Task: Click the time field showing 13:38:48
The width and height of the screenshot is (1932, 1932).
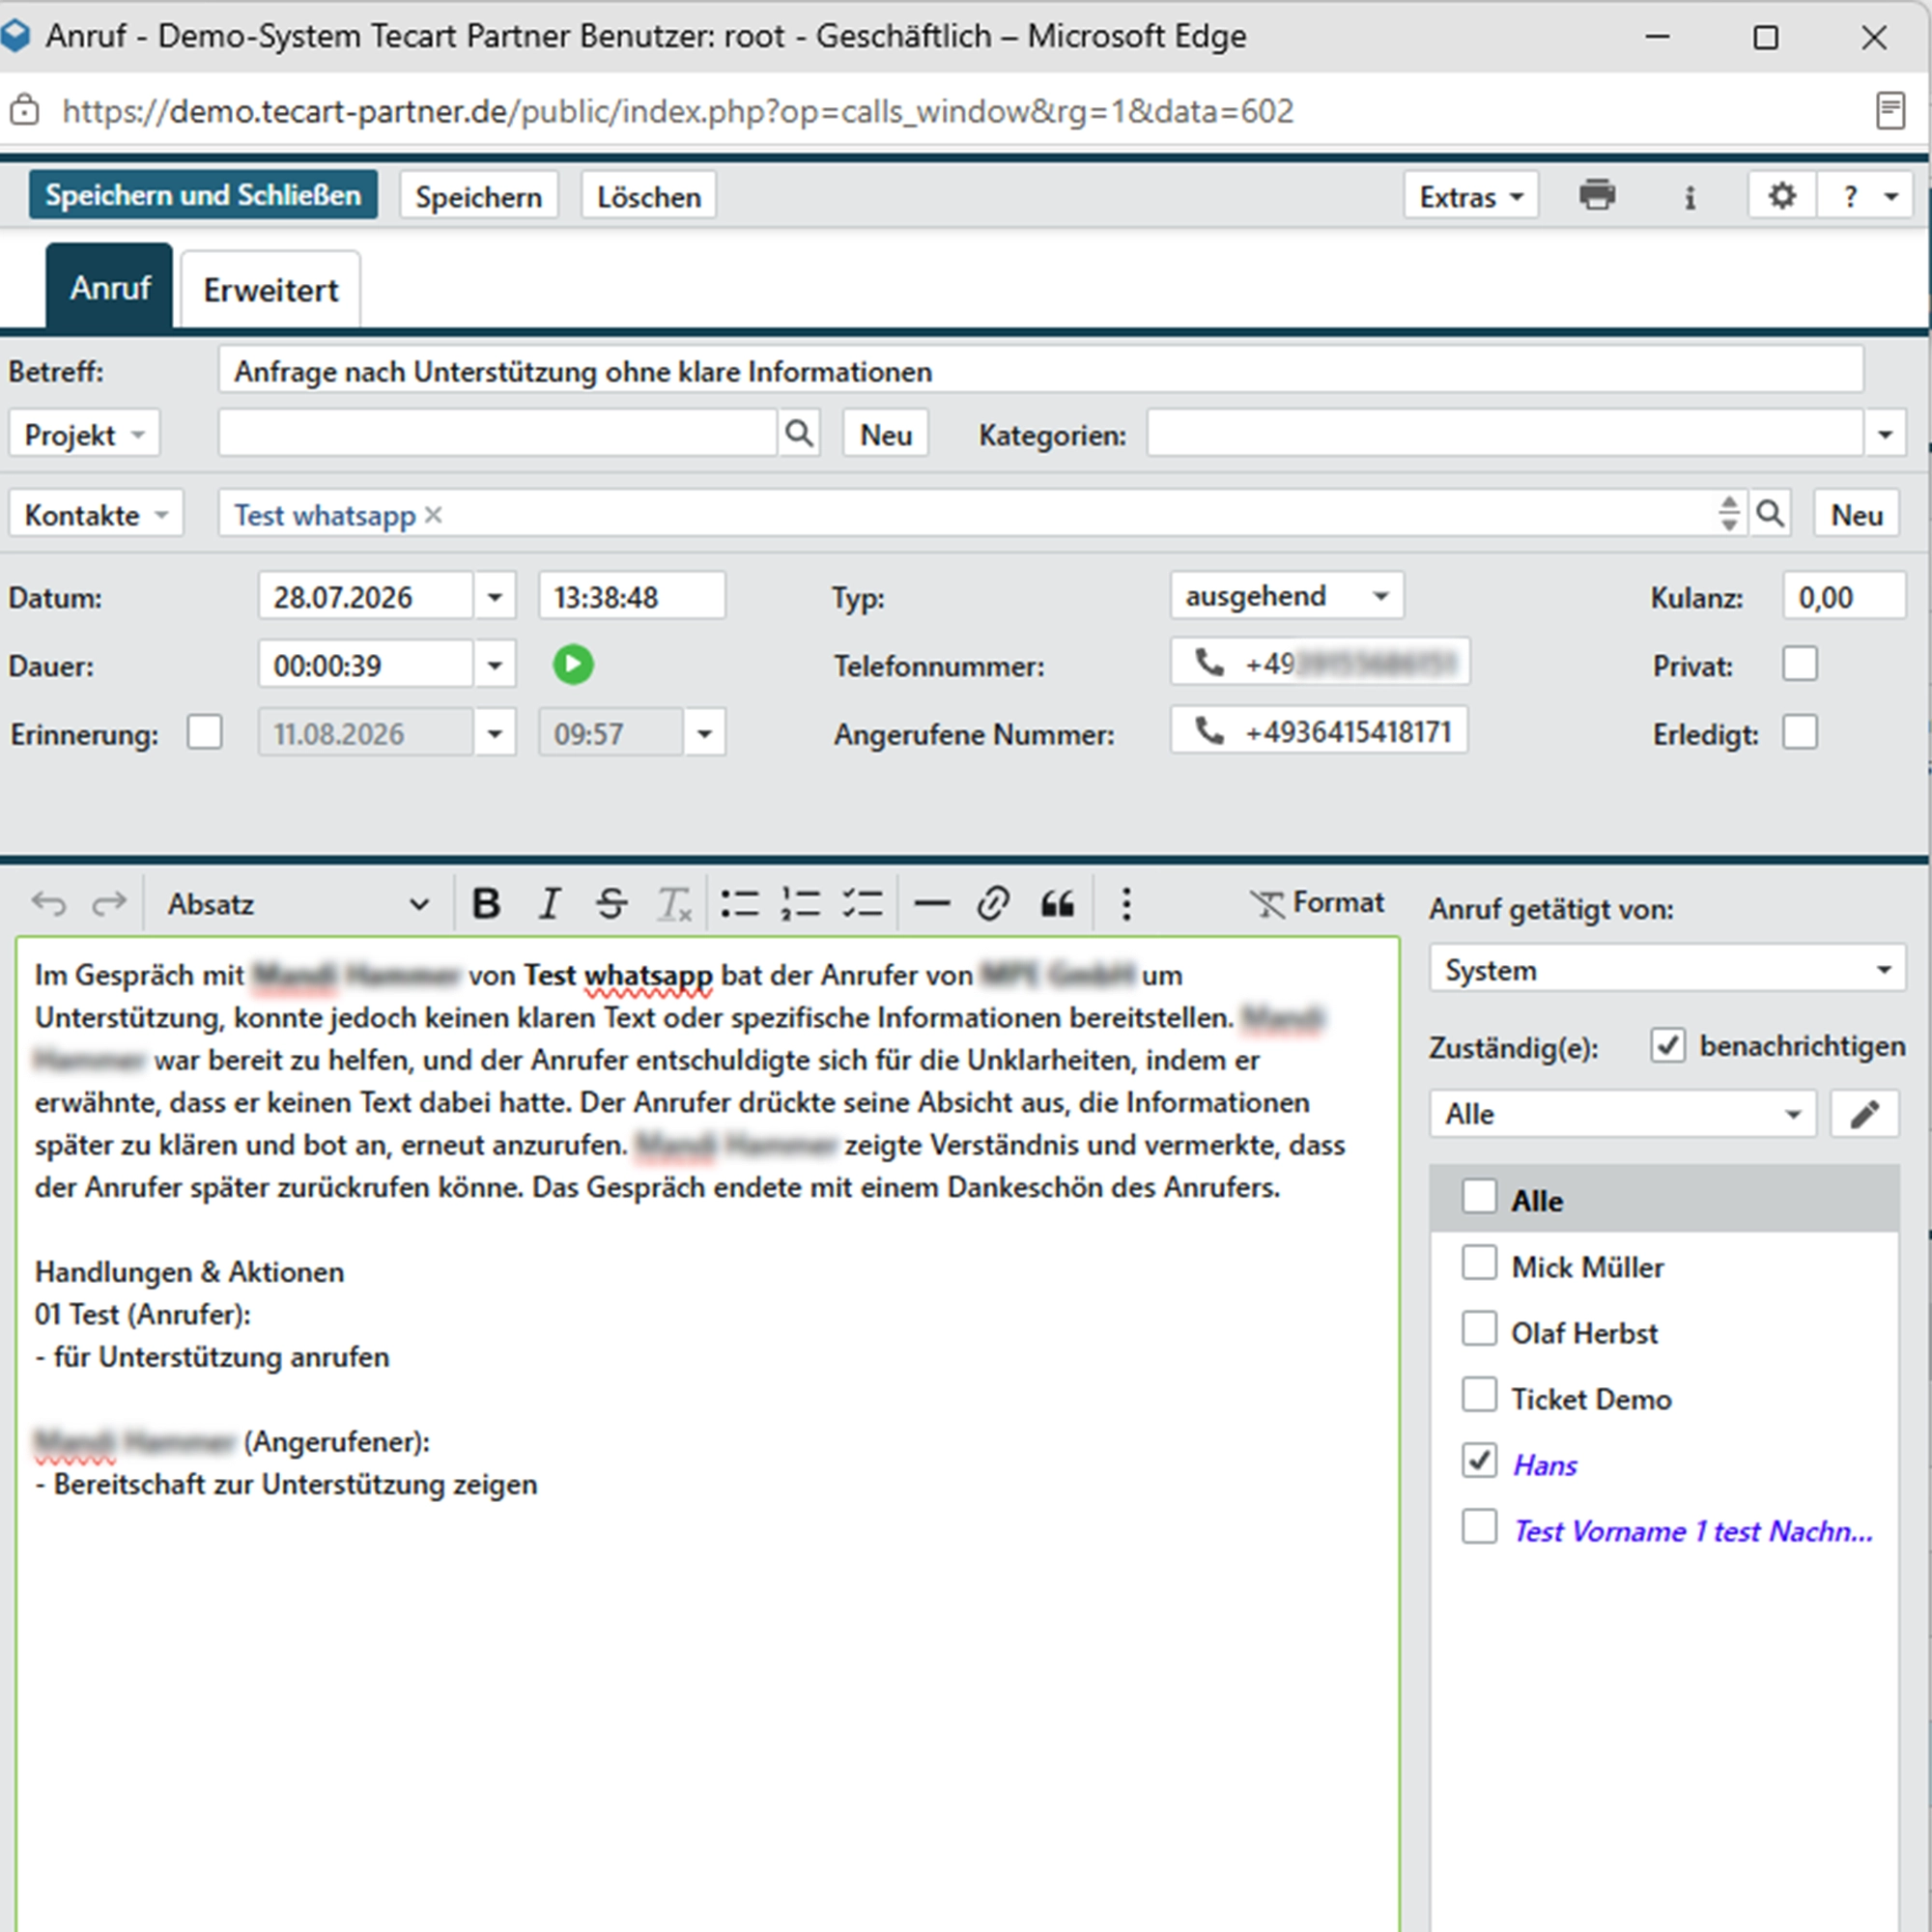Action: click(x=632, y=597)
